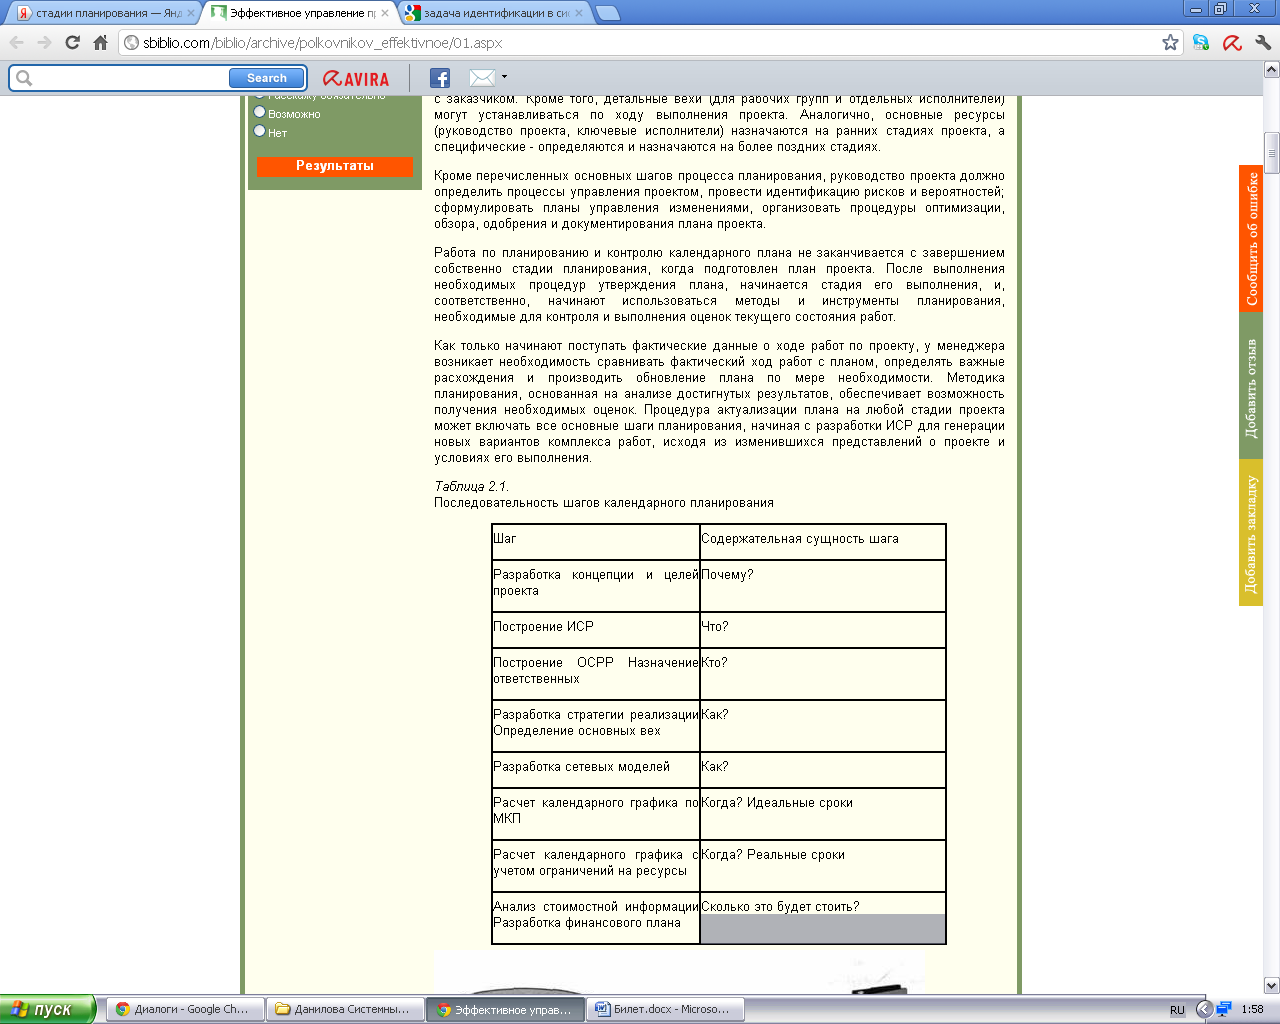Open the Avira umbrella extension icon
Viewport: 1280px width, 1024px height.
(x=1232, y=43)
